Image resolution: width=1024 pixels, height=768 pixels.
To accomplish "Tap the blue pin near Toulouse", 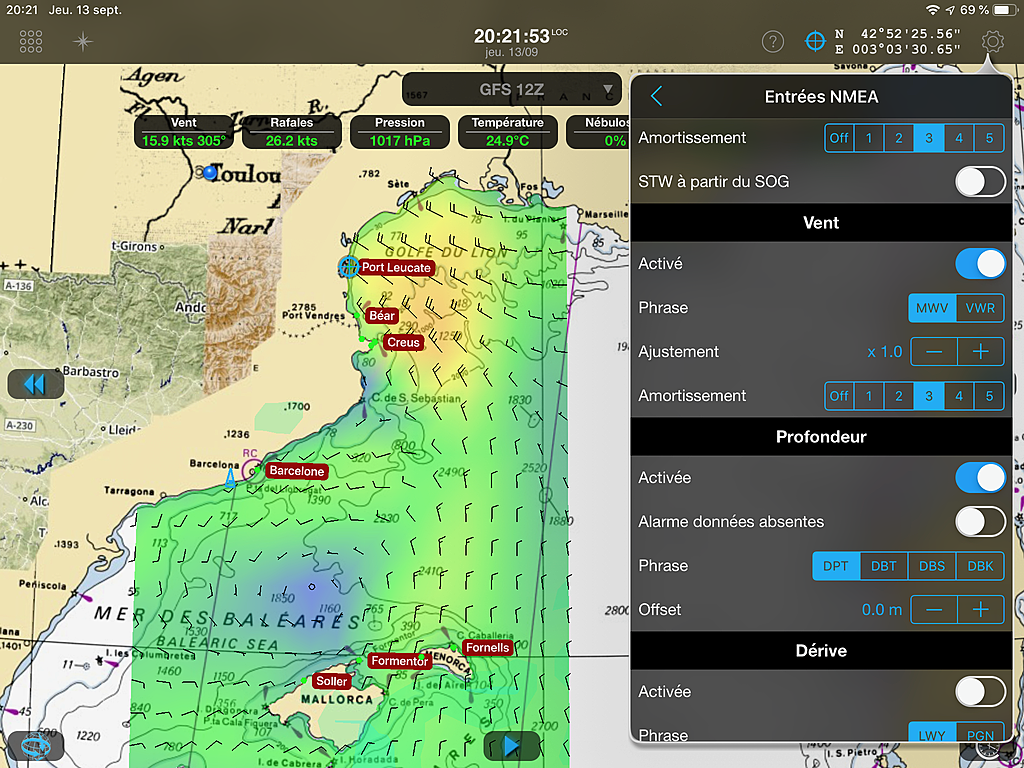I will pyautogui.click(x=210, y=172).
